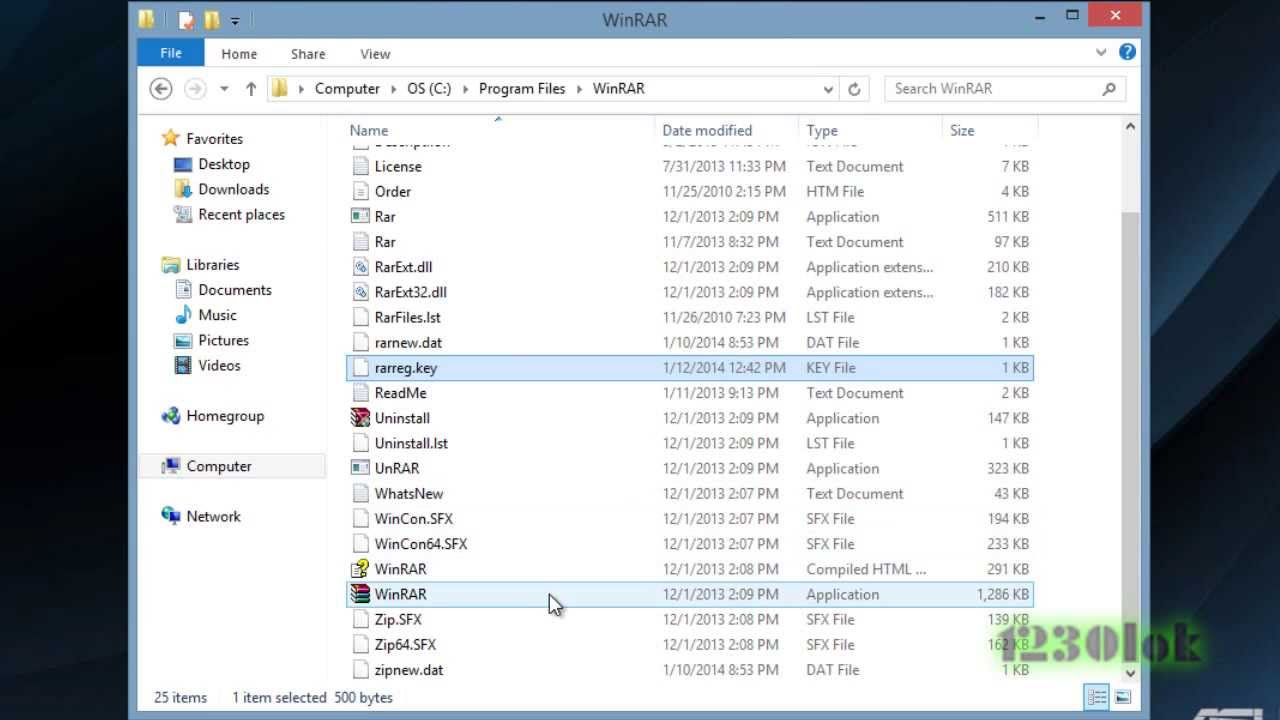Sort by the Date modified column header

pos(707,130)
